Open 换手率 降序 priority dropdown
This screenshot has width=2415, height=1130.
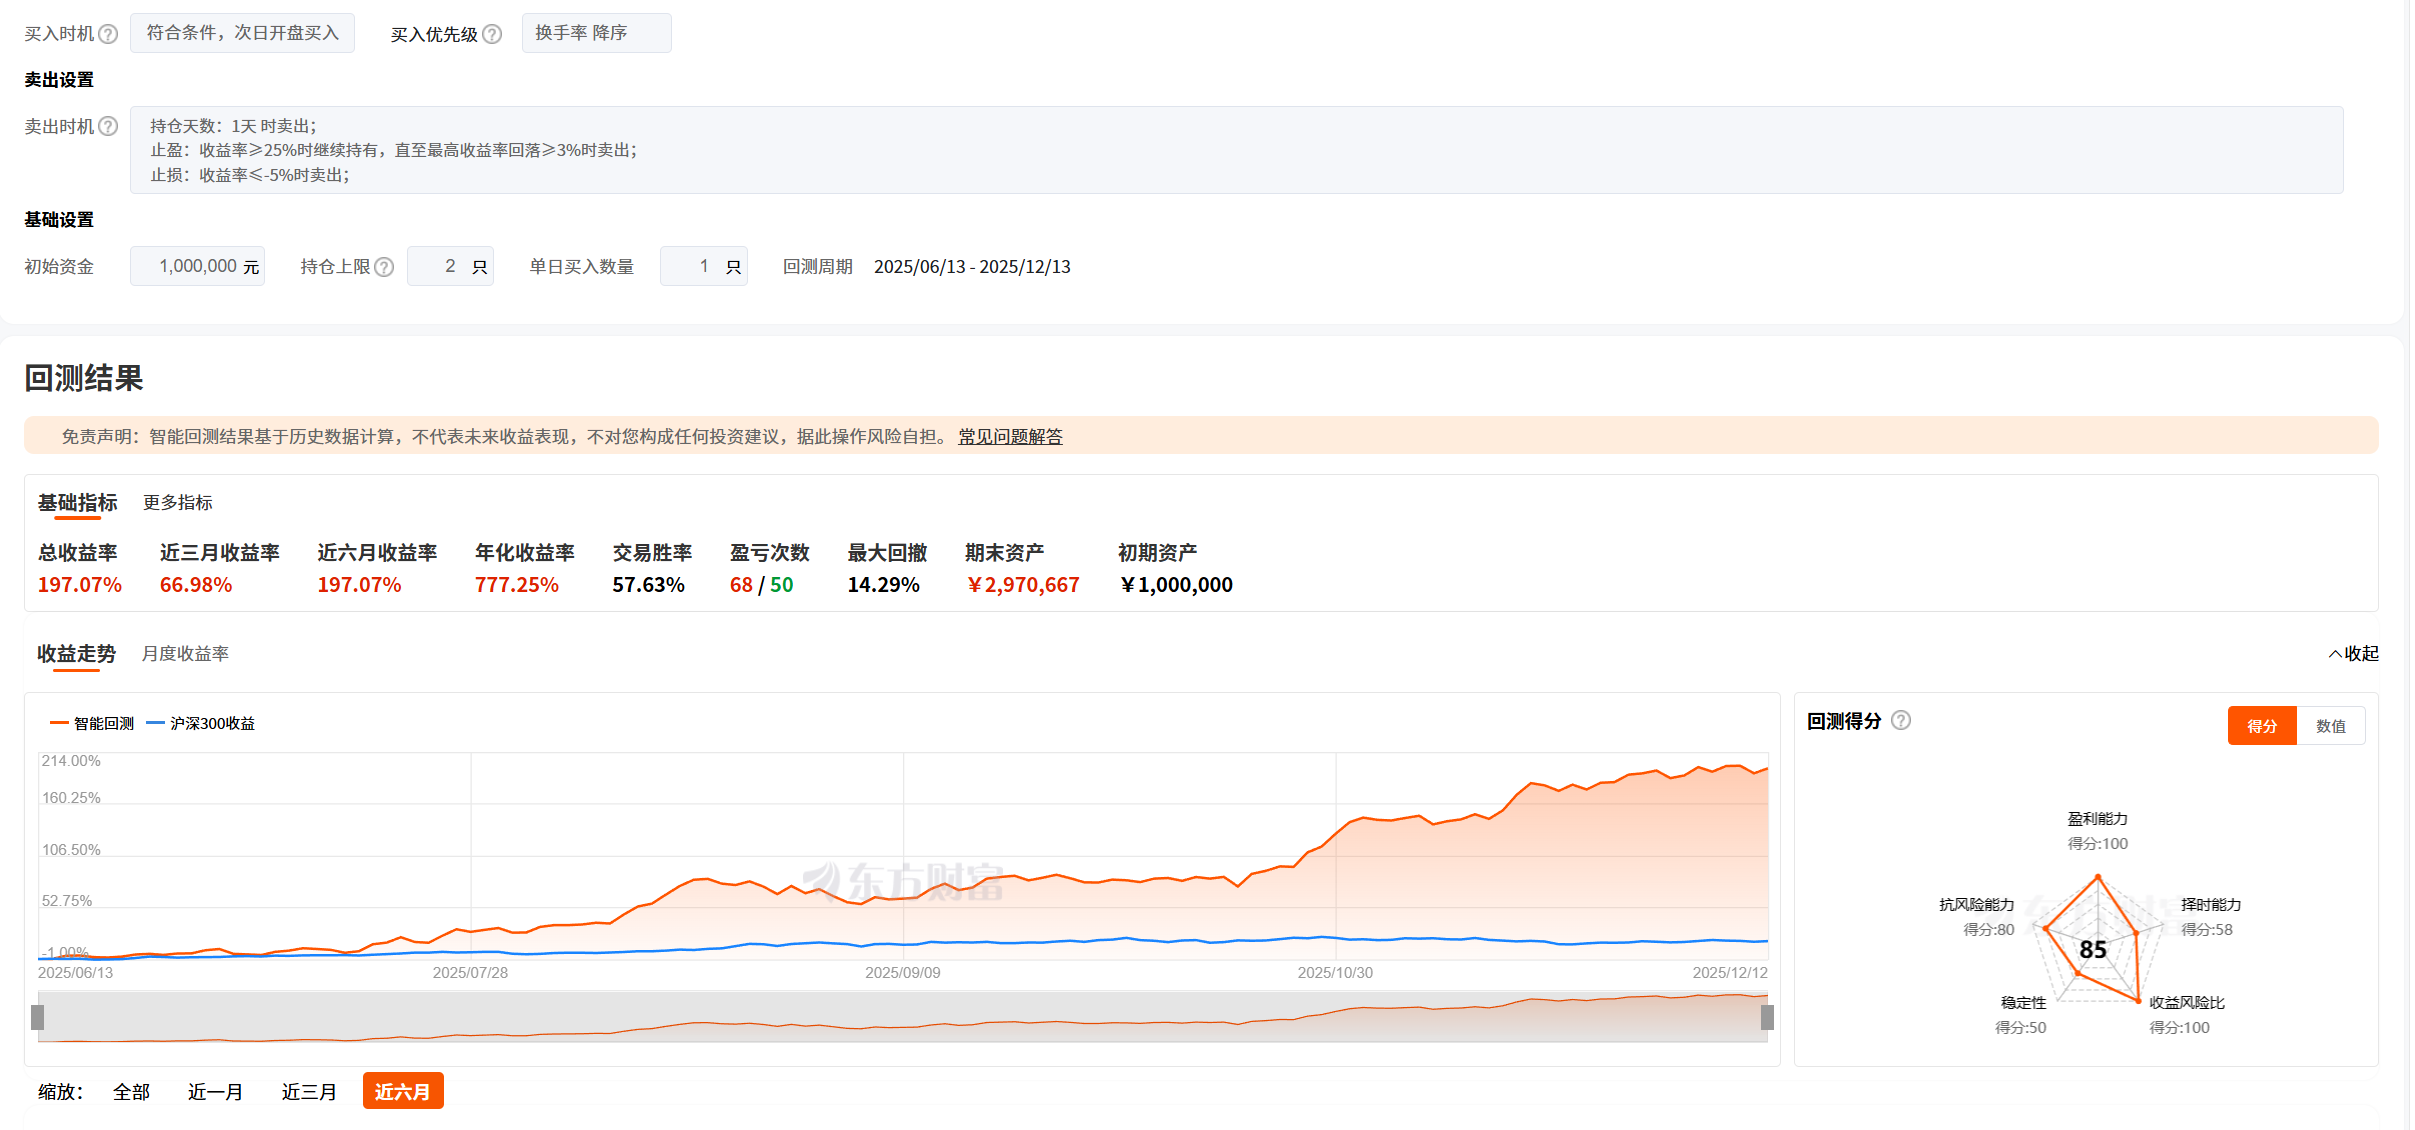pyautogui.click(x=596, y=33)
